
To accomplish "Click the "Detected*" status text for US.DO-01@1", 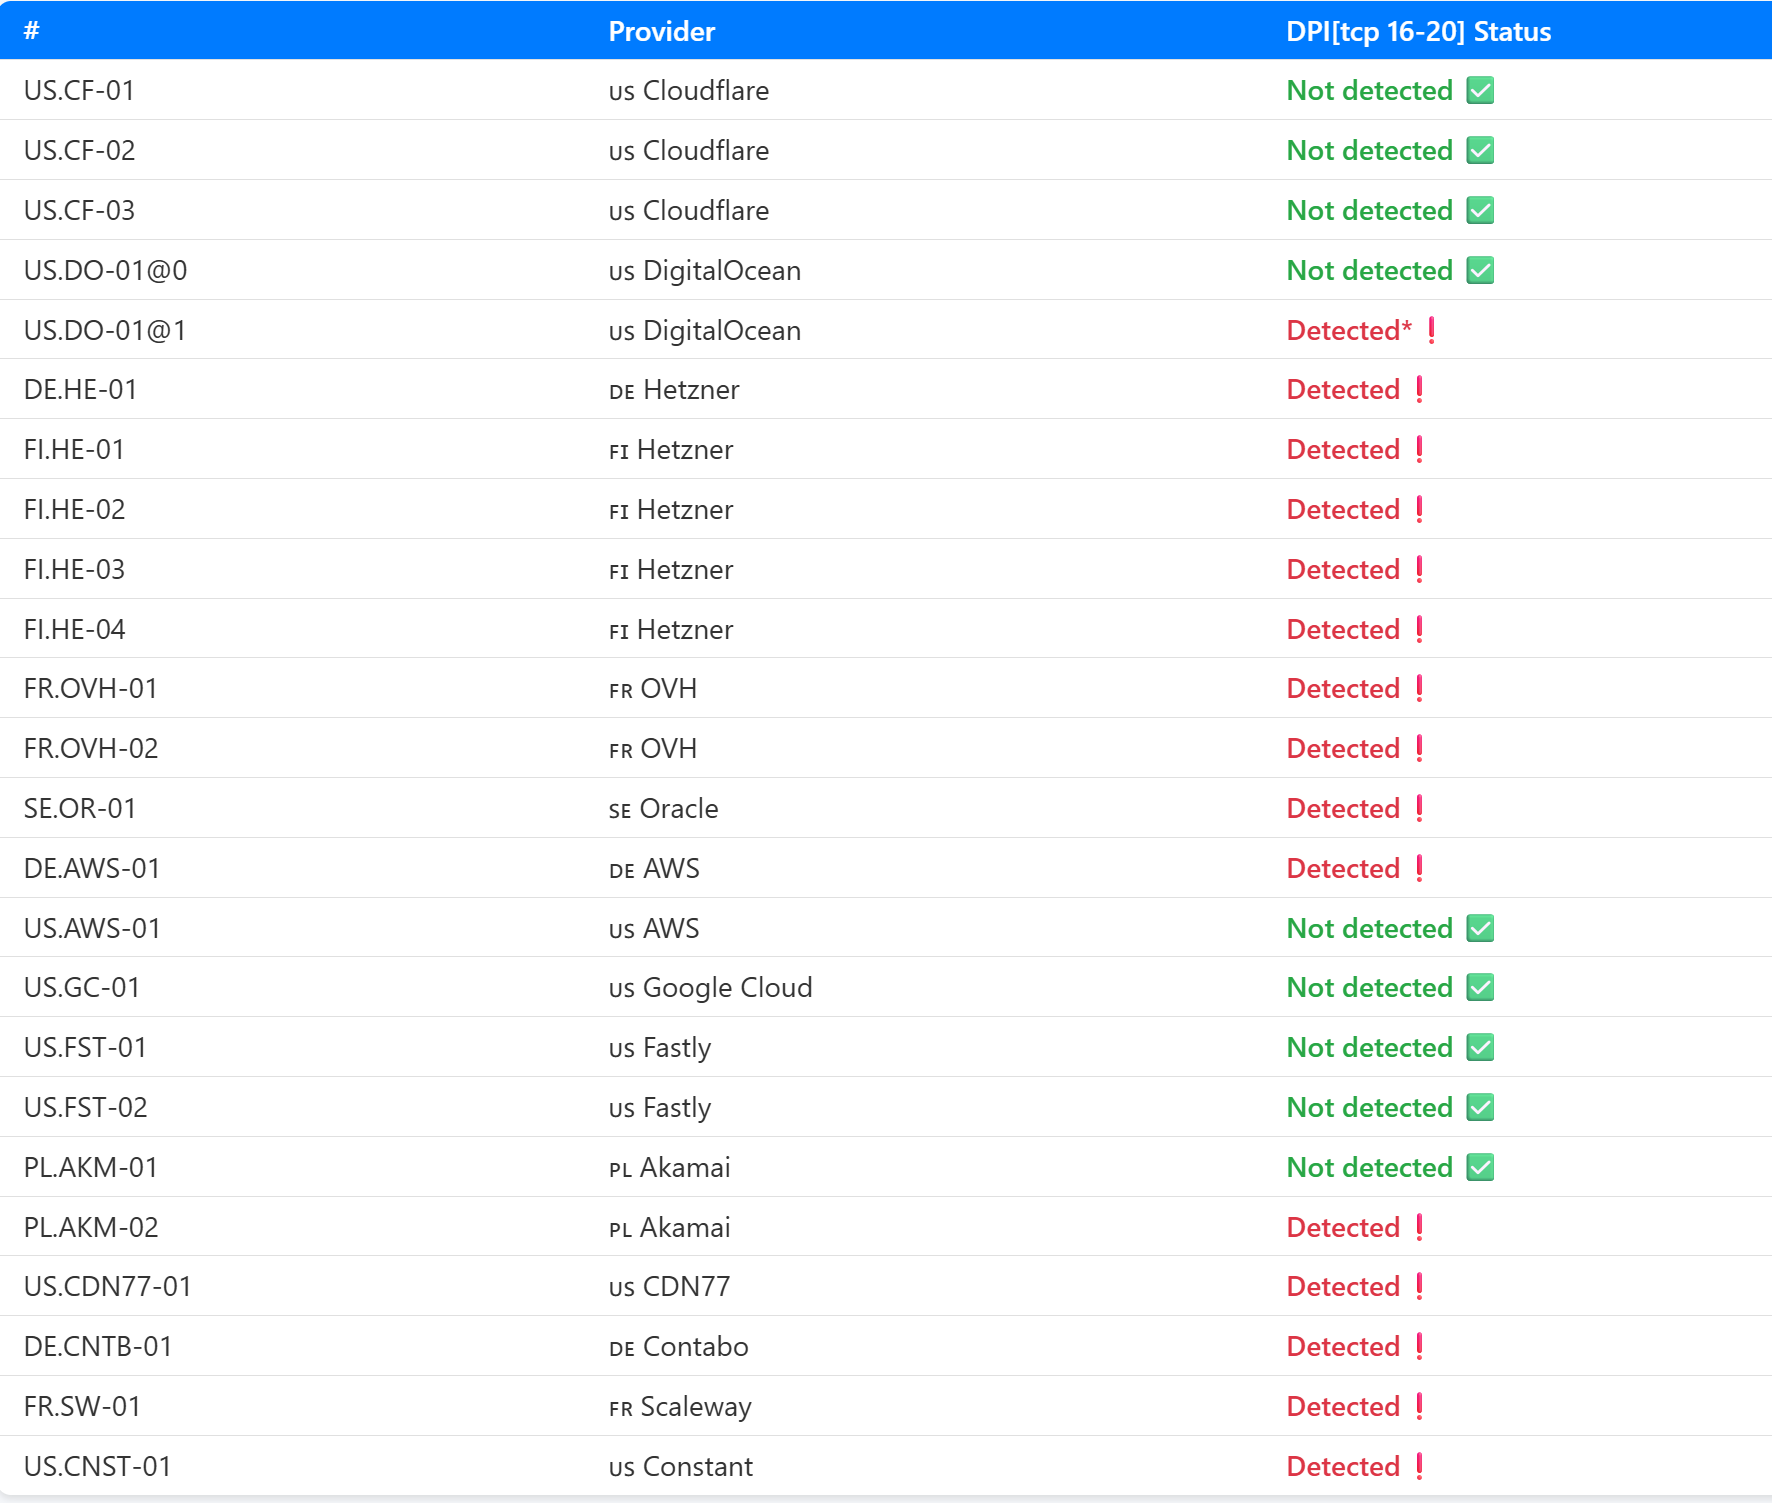I will (x=1350, y=330).
